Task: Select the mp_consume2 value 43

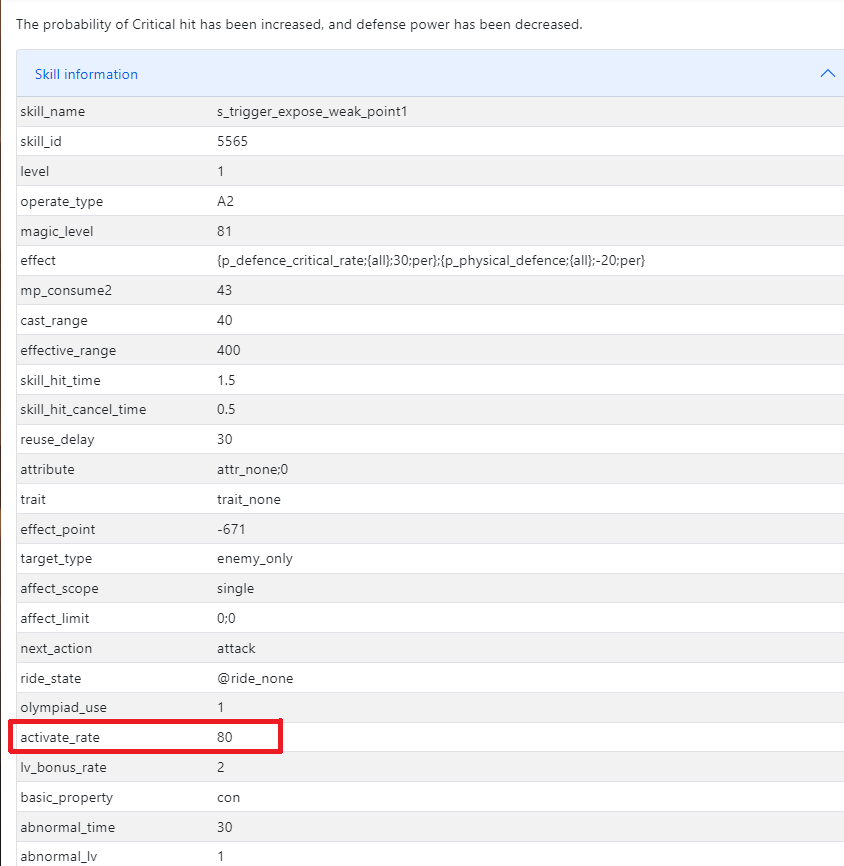Action: pyautogui.click(x=225, y=291)
